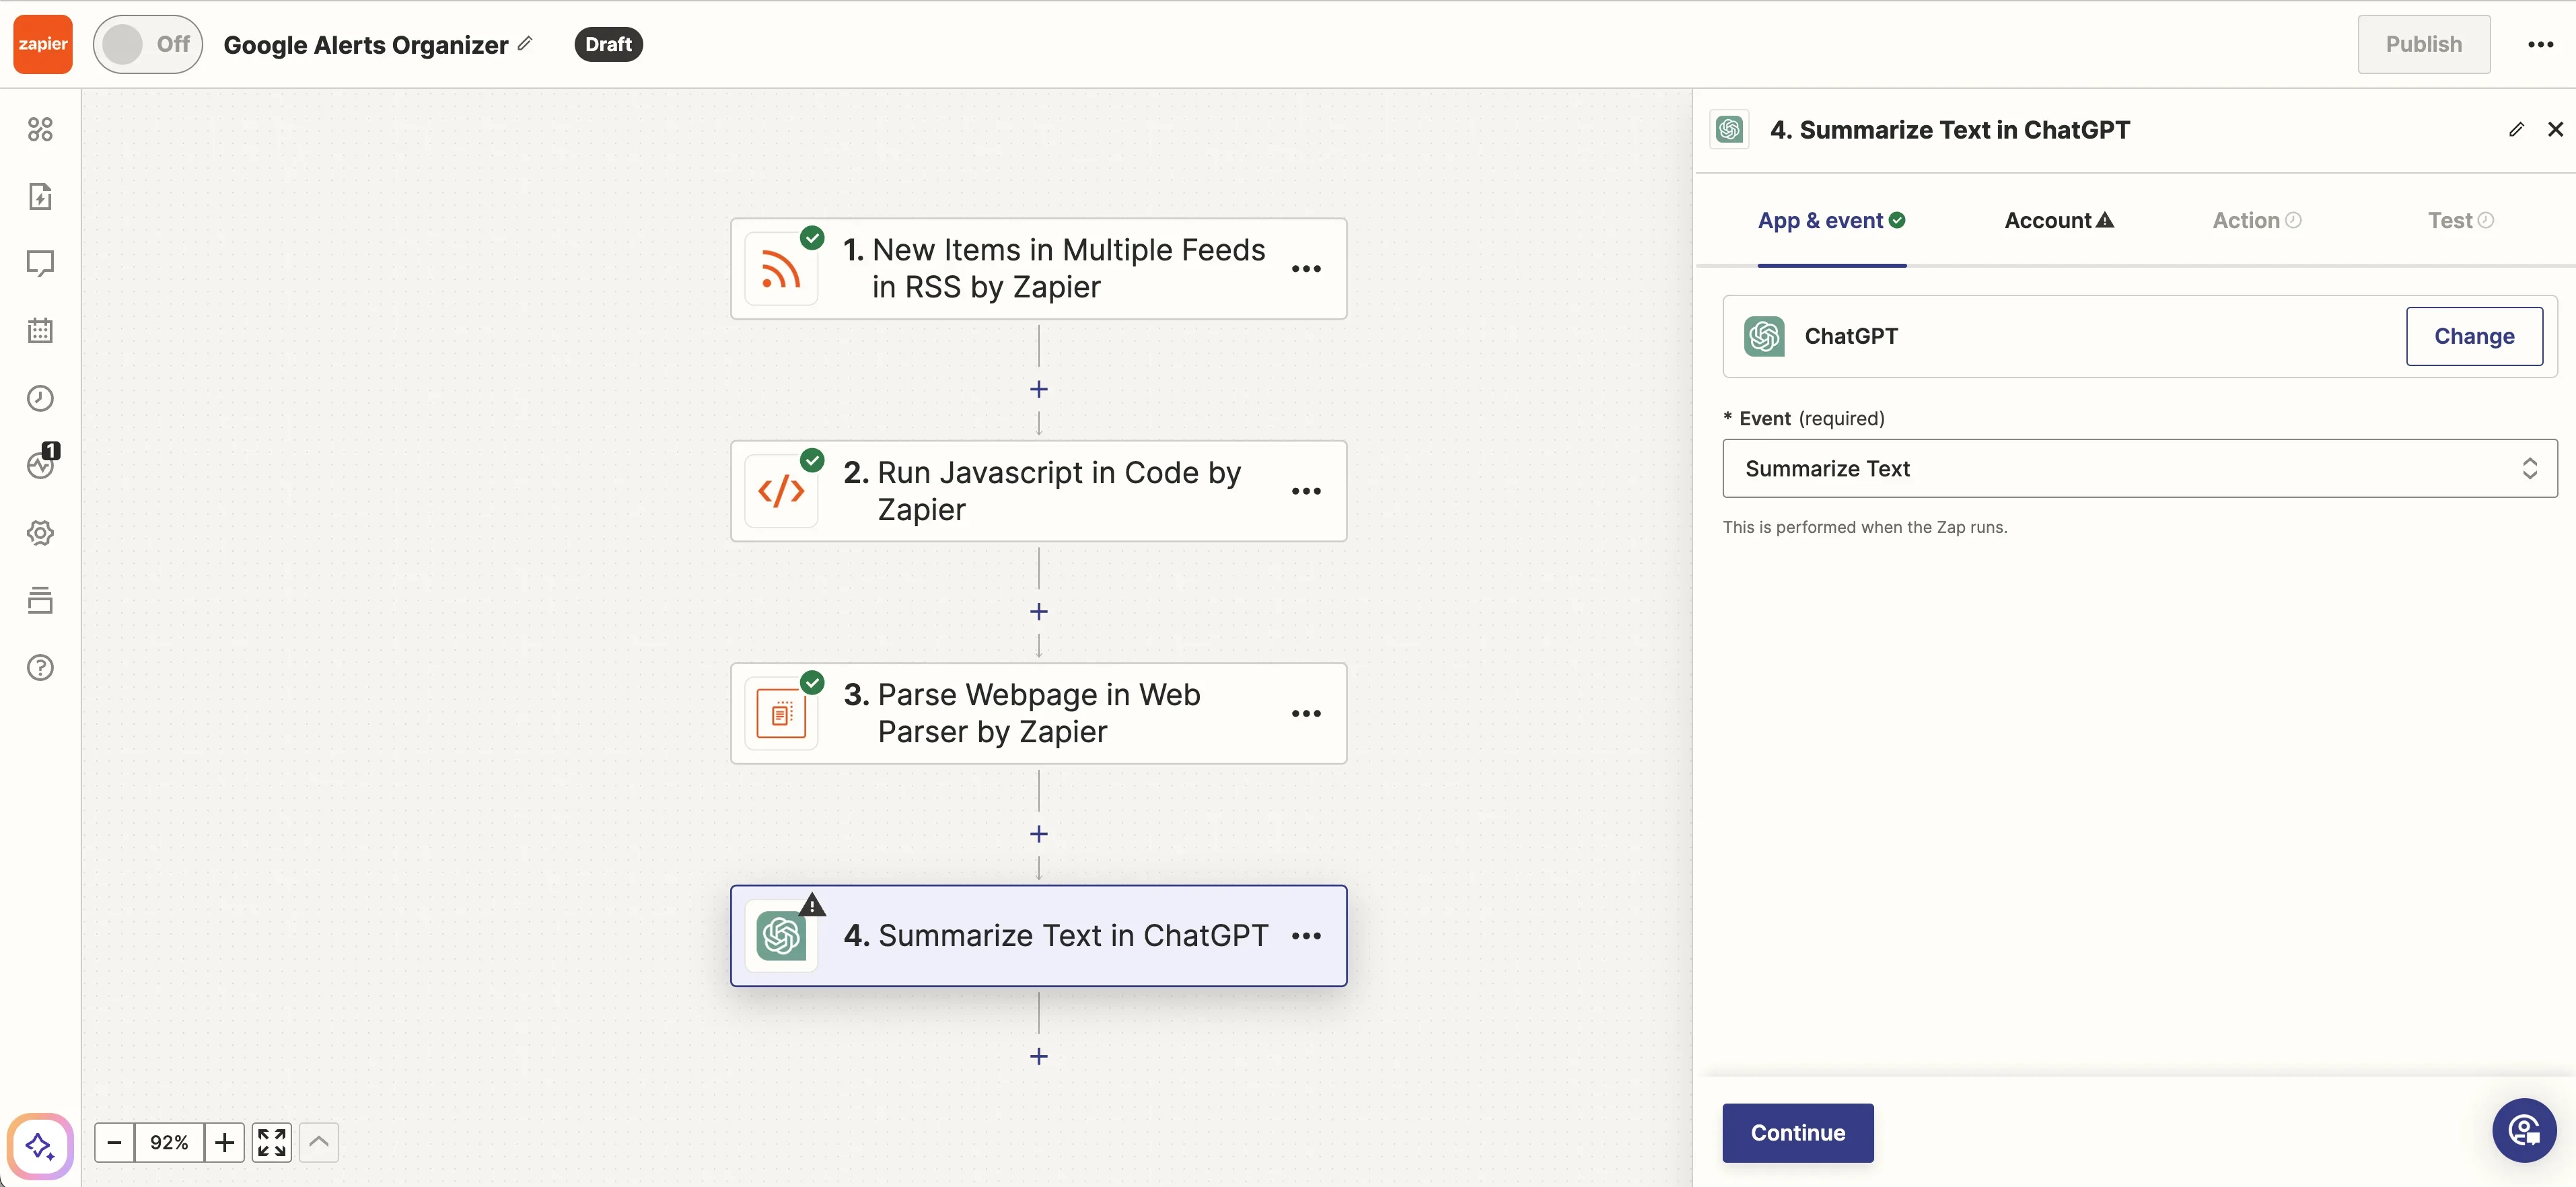Open the settings gear in sidebar
The image size is (2576, 1187).
[x=40, y=533]
